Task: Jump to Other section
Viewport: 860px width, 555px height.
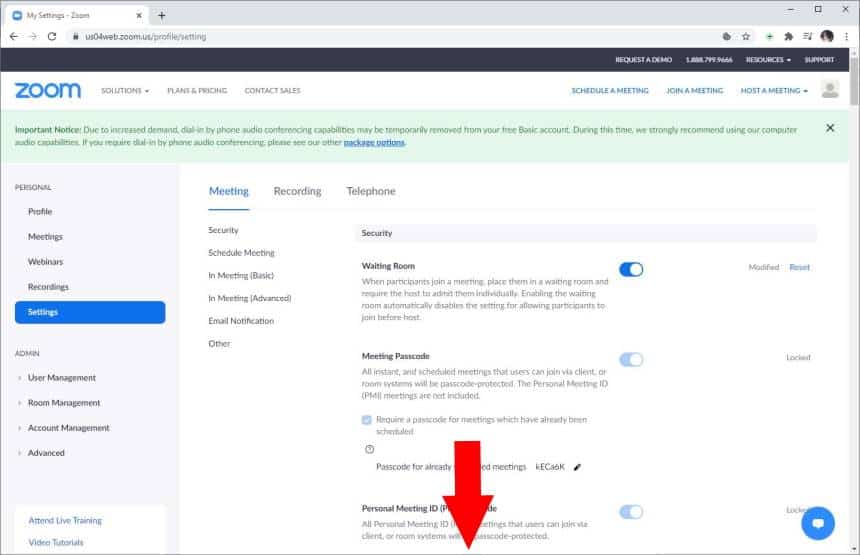Action: coord(219,344)
